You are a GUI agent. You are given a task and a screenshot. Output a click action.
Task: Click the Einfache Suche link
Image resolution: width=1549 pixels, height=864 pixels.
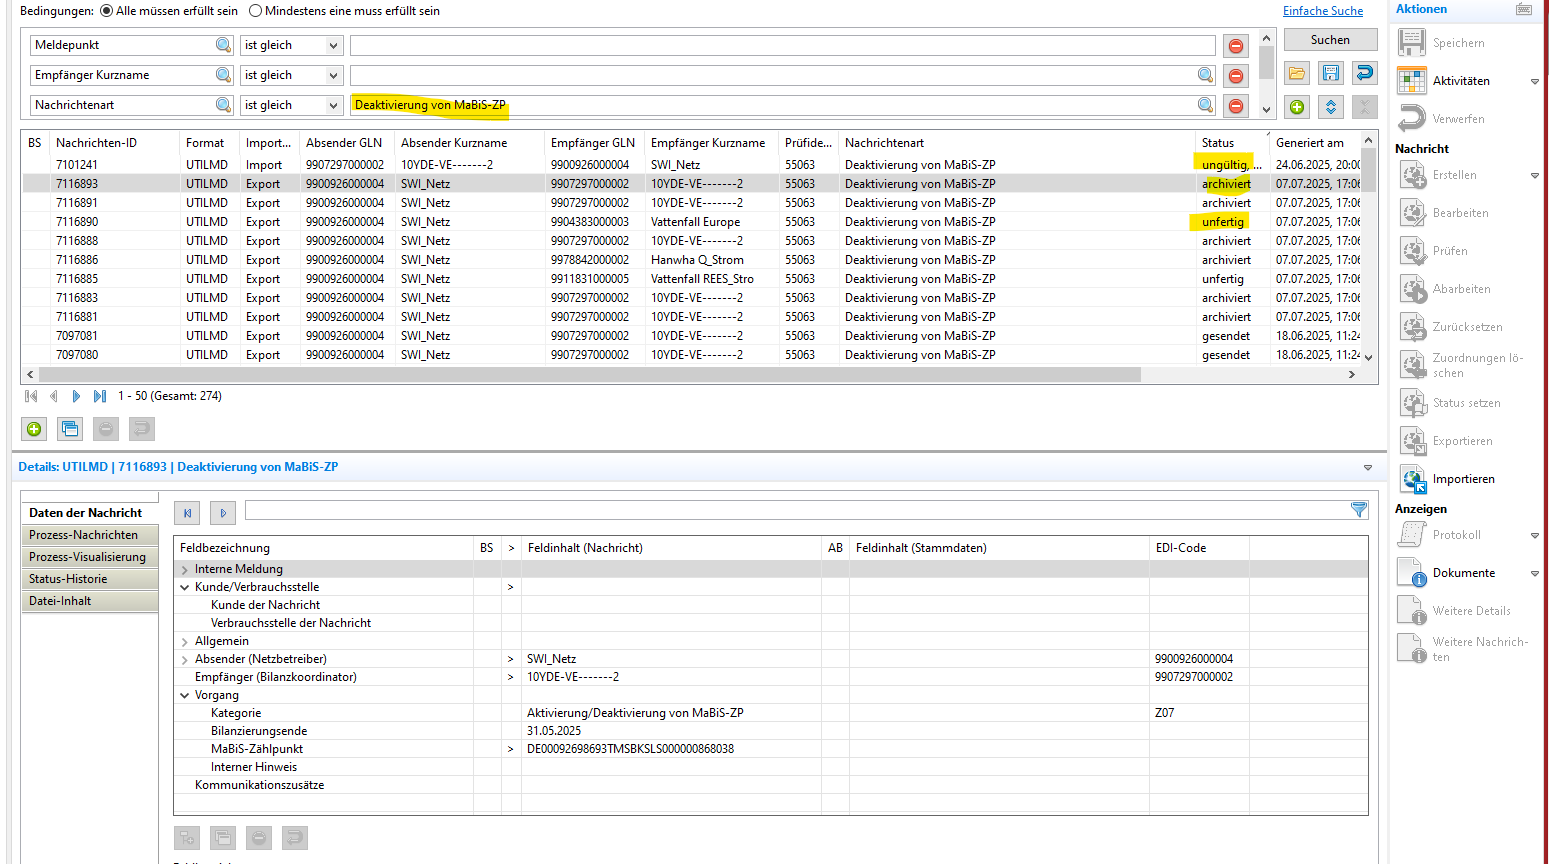click(1322, 11)
